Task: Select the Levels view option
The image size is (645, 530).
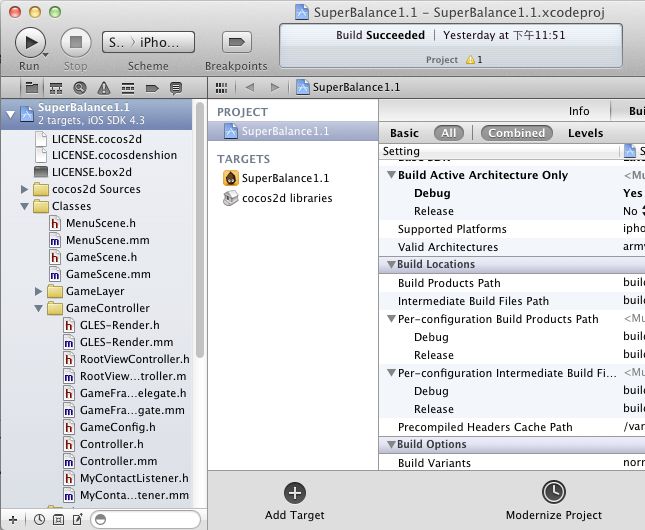Action: click(x=585, y=133)
